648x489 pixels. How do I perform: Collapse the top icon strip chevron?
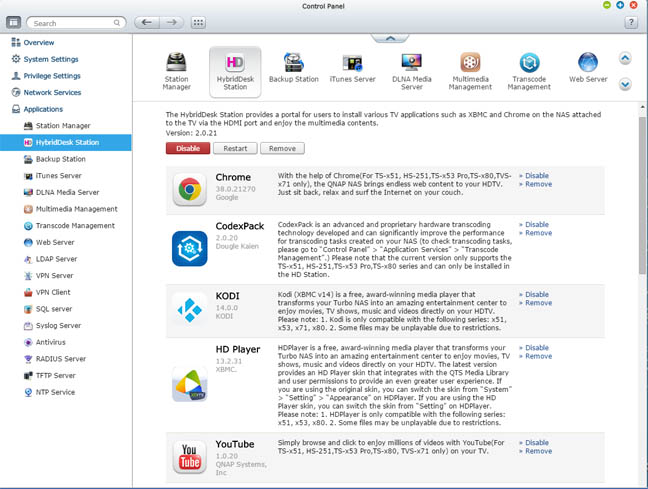click(385, 38)
